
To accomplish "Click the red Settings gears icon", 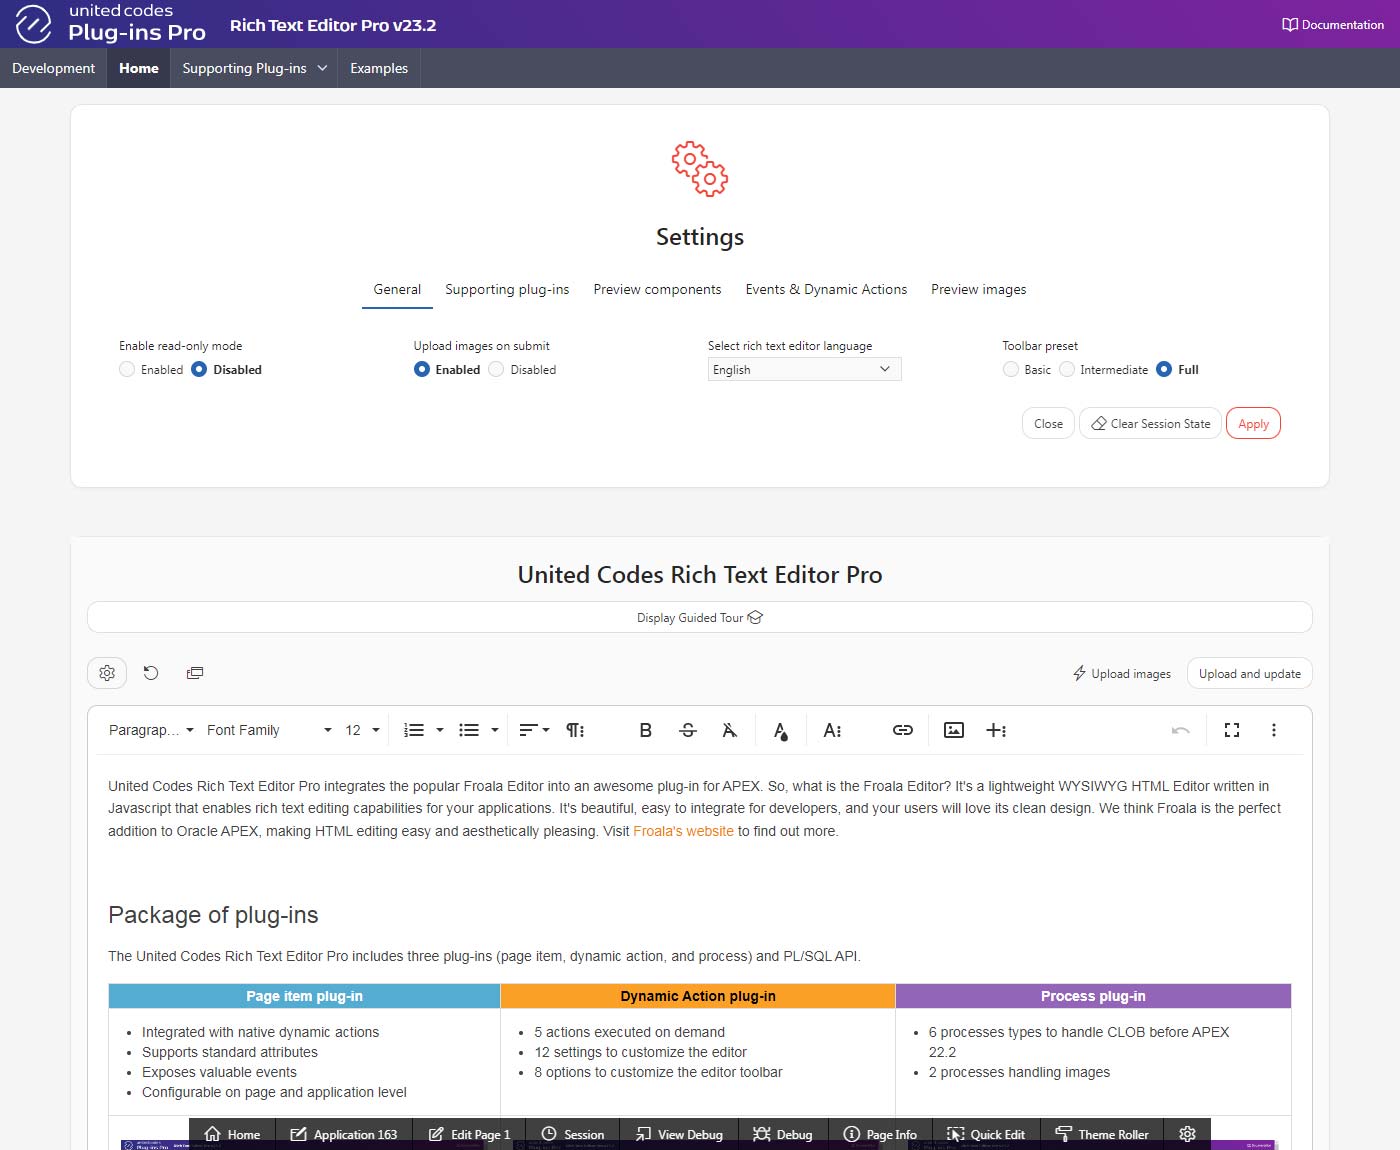I will click(700, 168).
